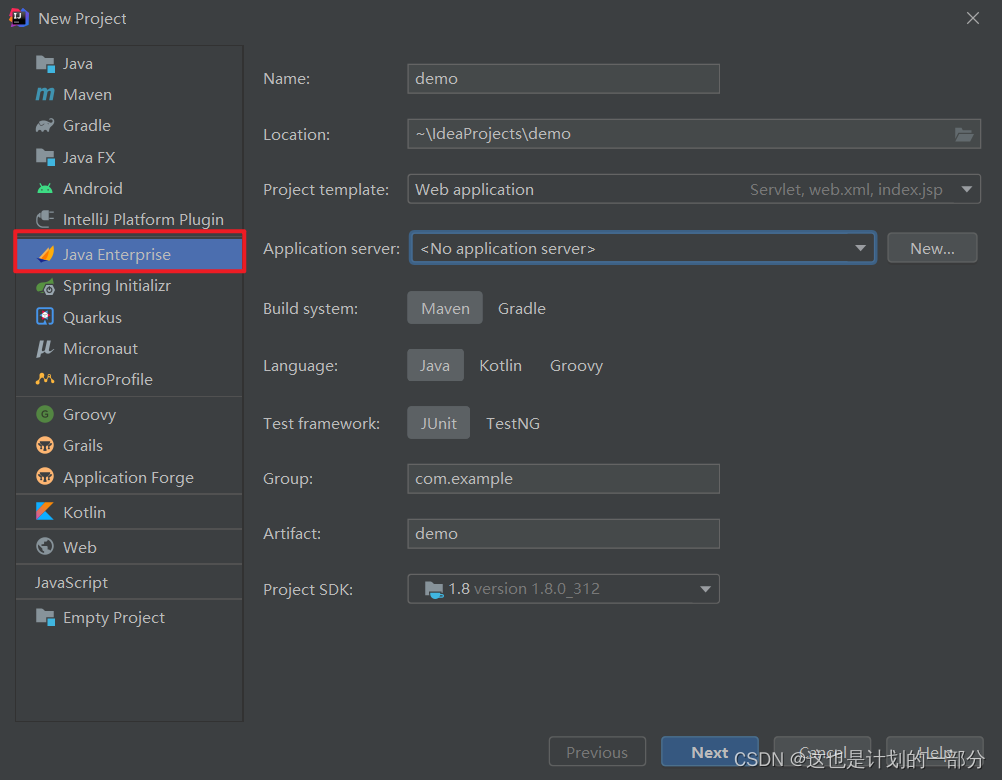Click the Previous button
Viewport: 1002px width, 780px height.
point(597,752)
